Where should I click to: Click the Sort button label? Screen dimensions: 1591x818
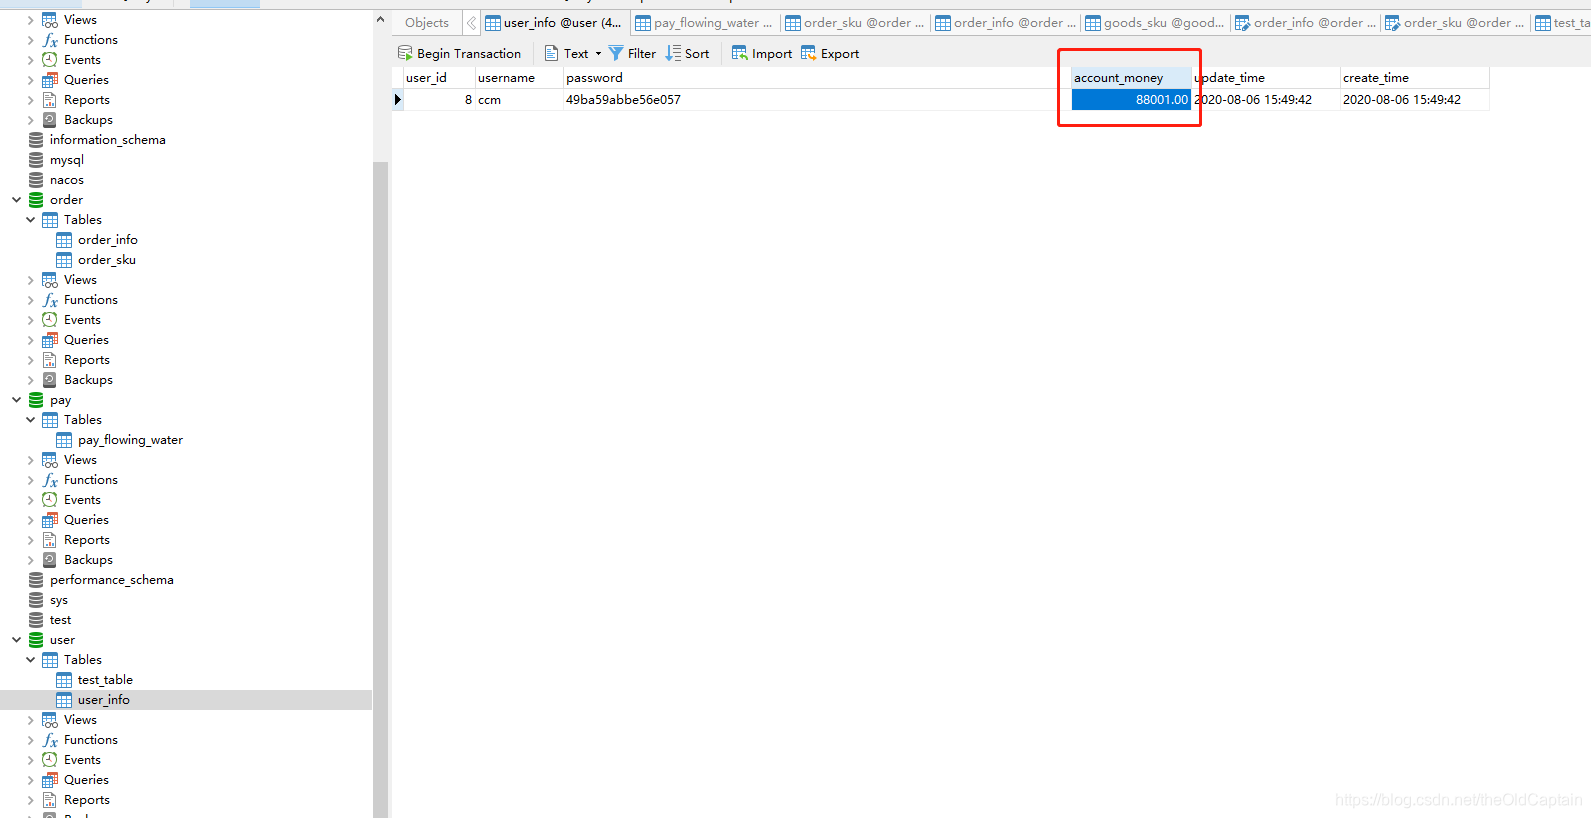tap(697, 54)
